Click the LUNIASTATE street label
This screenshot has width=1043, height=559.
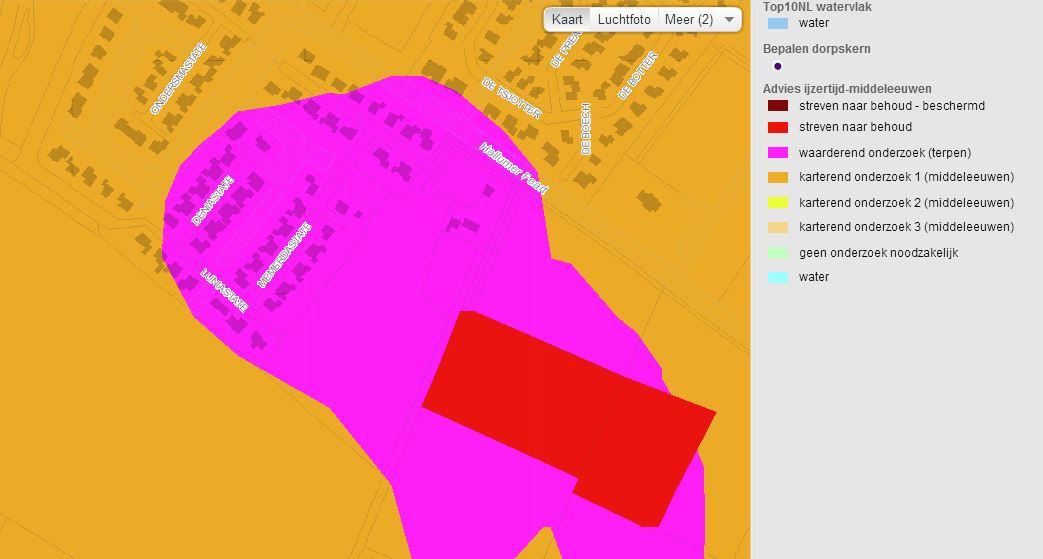click(224, 290)
